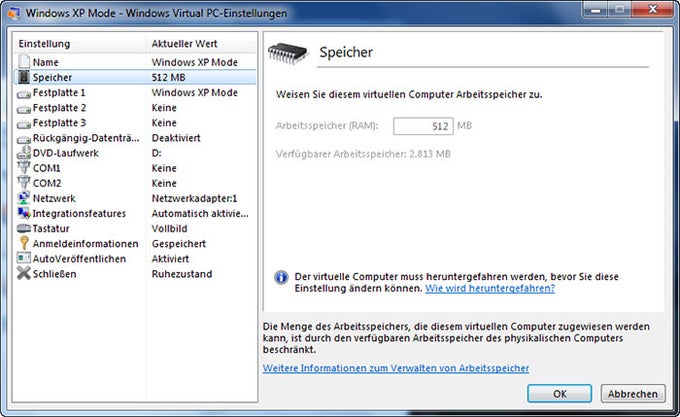Viewport: 680px width, 417px height.
Task: Click the 'D:' drive value
Action: pos(156,153)
